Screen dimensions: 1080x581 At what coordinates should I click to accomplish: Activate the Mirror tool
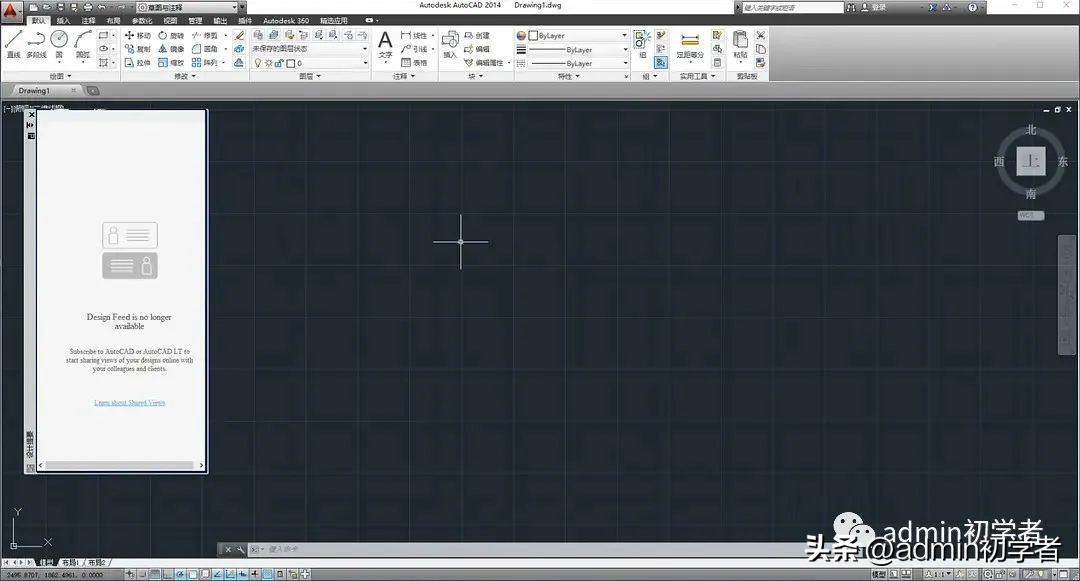[x=162, y=48]
